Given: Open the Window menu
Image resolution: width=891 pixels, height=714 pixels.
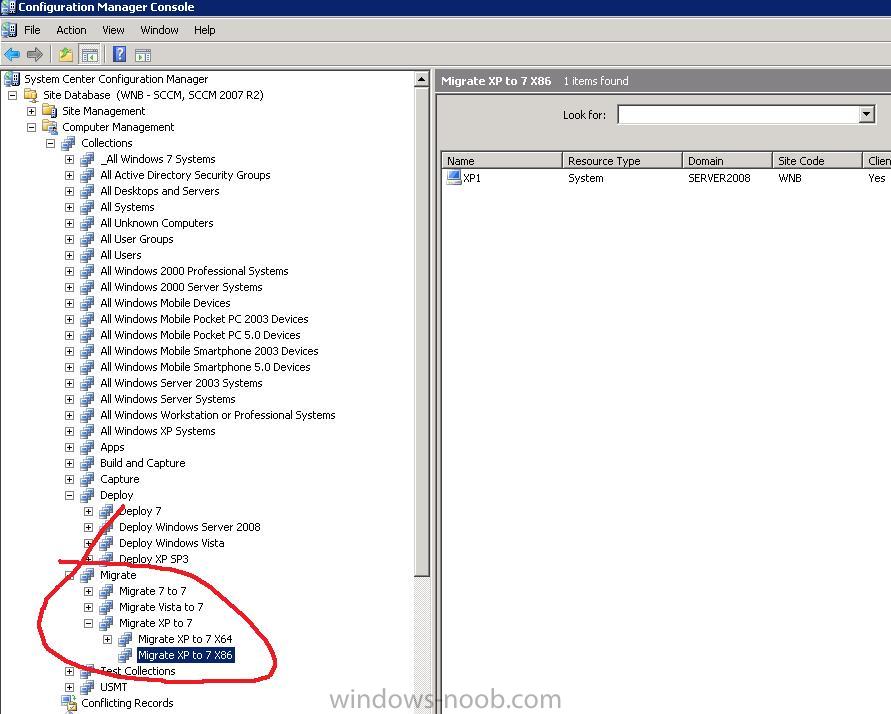Looking at the screenshot, I should [x=159, y=30].
